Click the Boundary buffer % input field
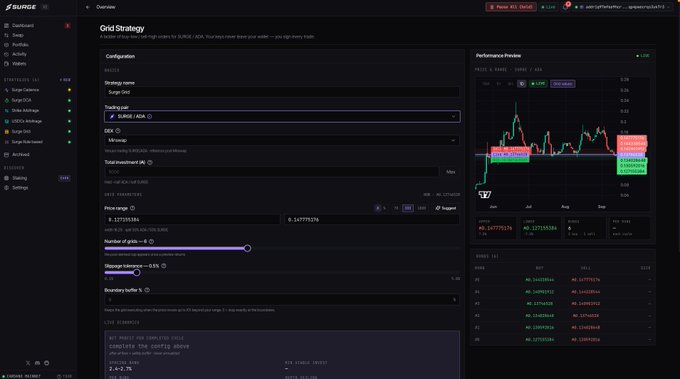 [282, 300]
